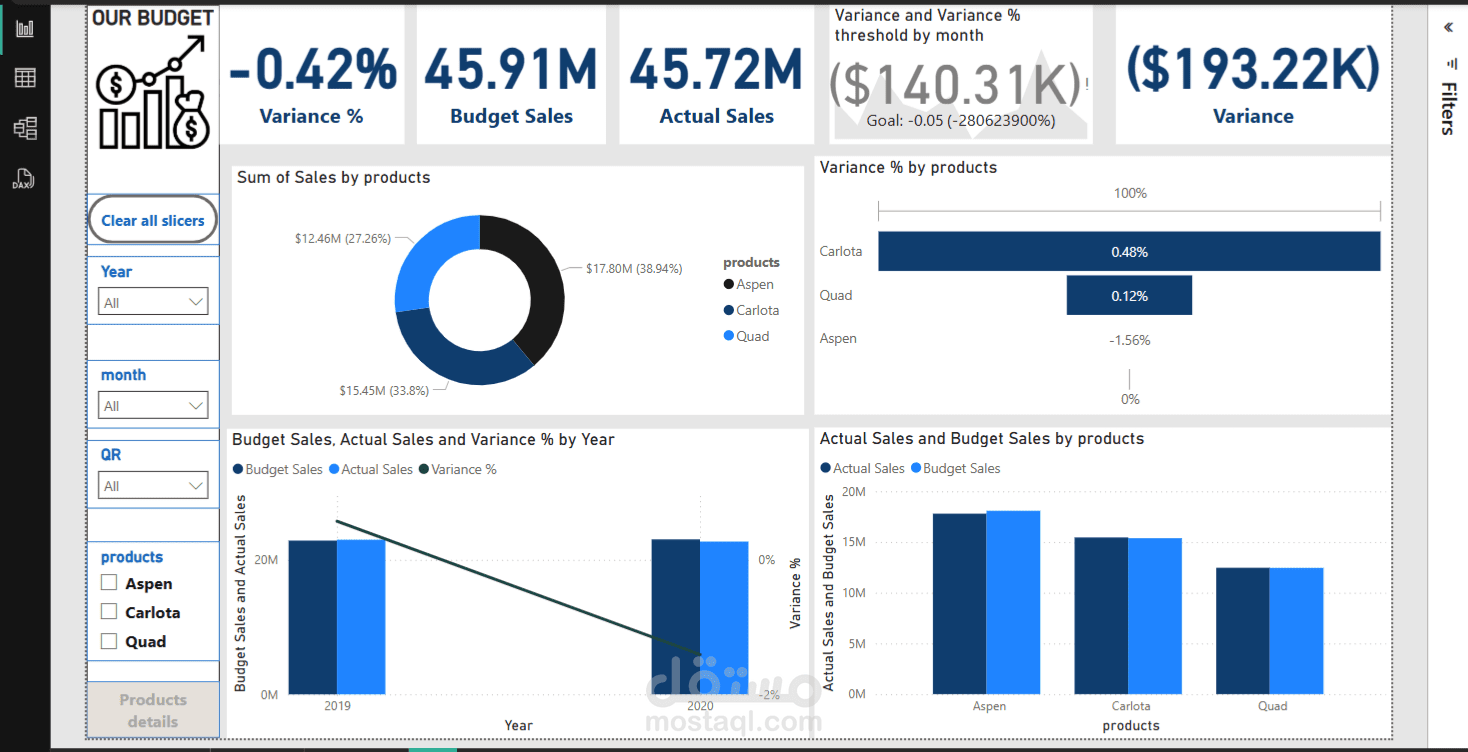Screen dimensions: 1468x752
Task: Click the Carlota 0.48% funnel bar
Action: 1129,251
